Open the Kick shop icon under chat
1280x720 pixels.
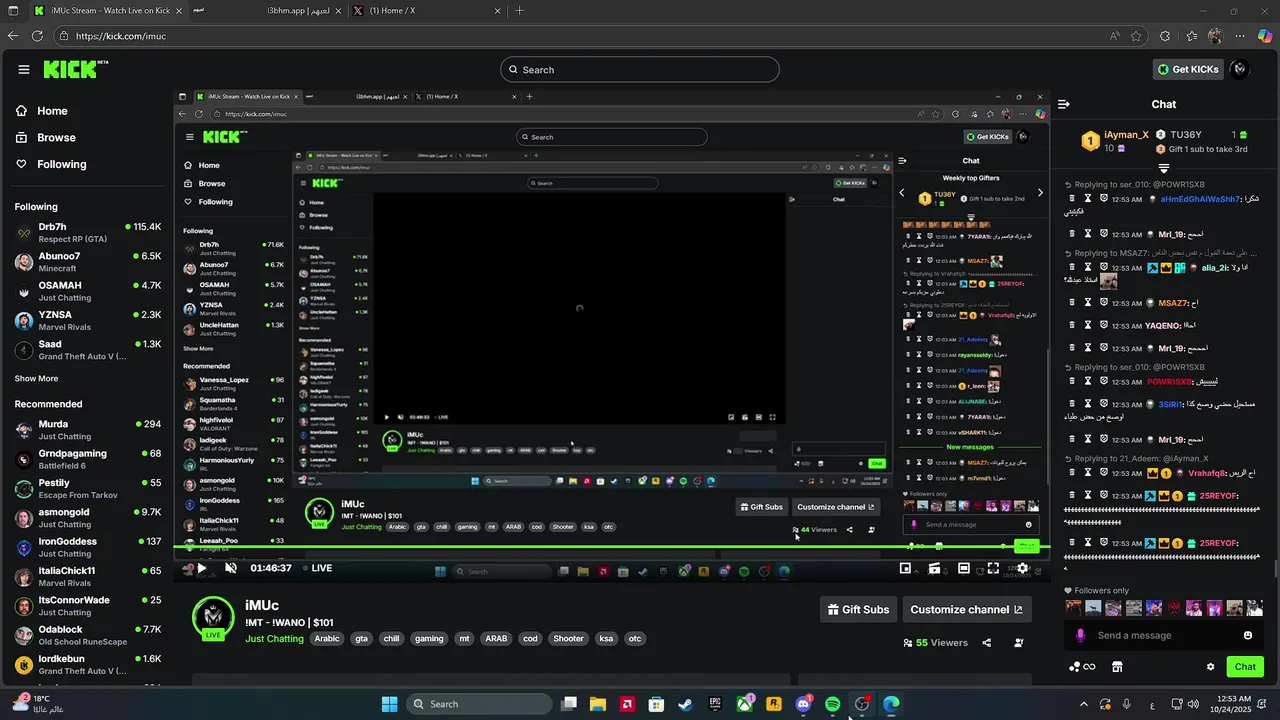point(1117,667)
